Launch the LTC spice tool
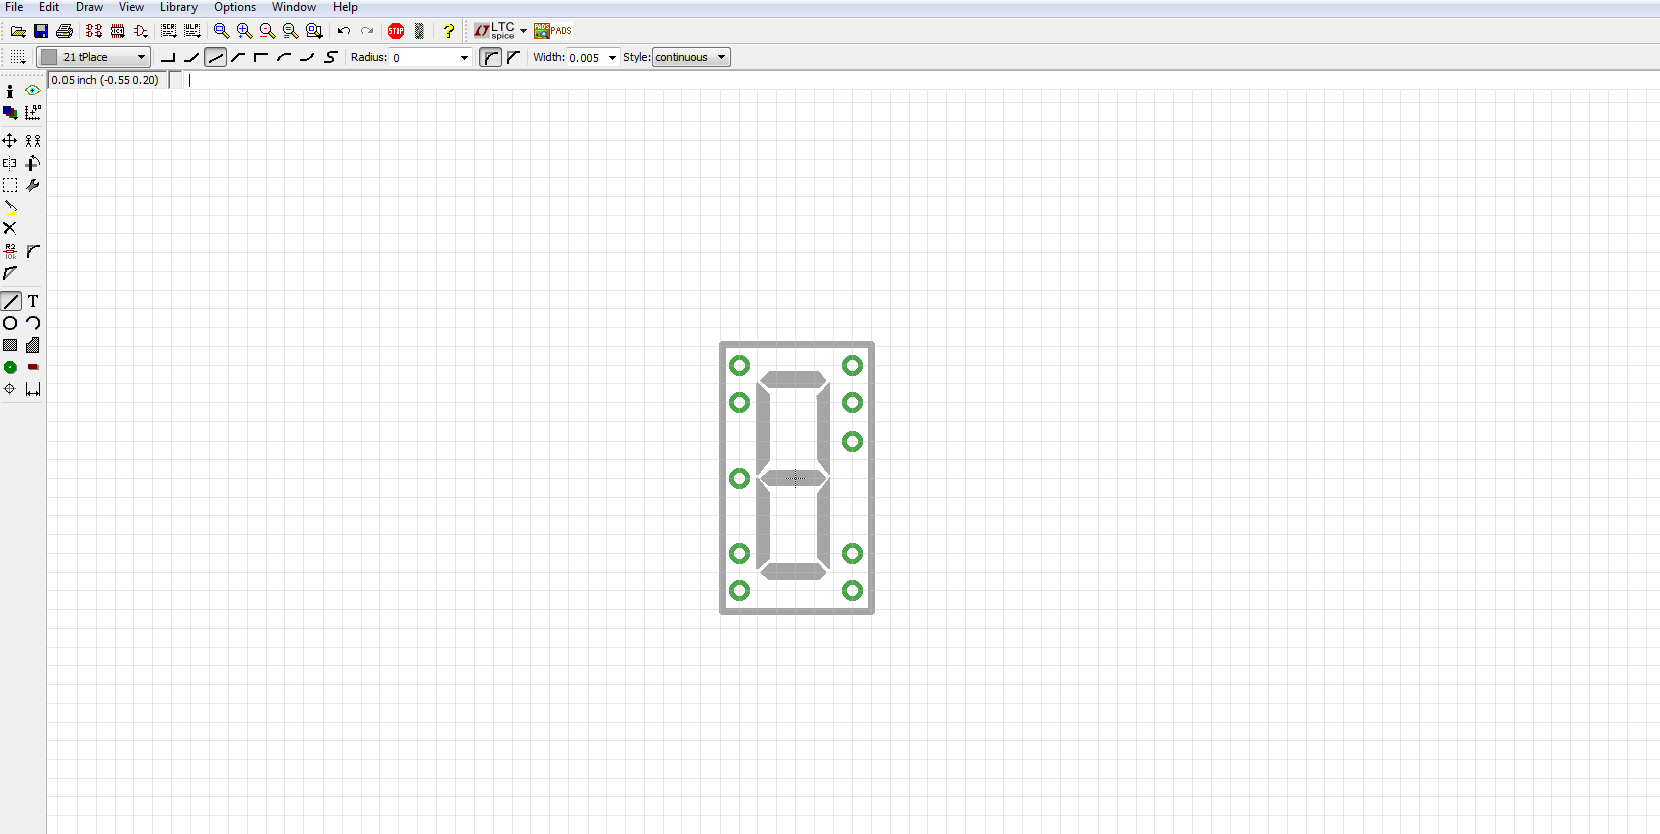1660x834 pixels. coord(494,31)
